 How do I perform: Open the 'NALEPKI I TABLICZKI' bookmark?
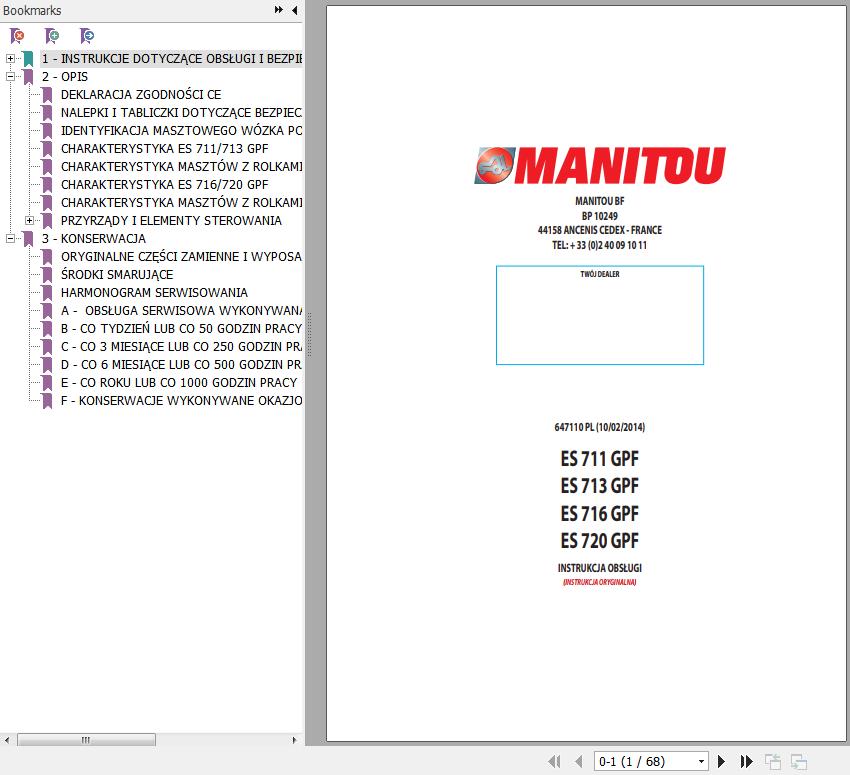click(x=181, y=113)
